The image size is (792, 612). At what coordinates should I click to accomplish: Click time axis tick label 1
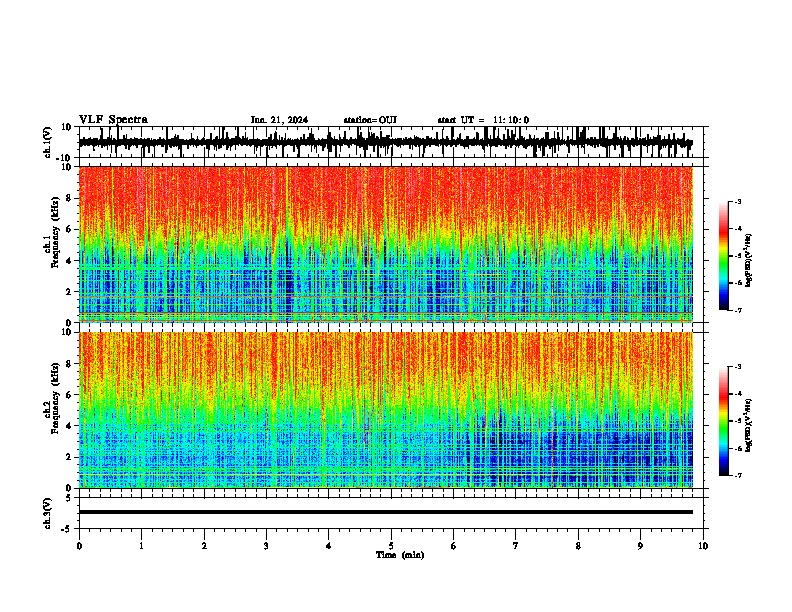pos(141,546)
